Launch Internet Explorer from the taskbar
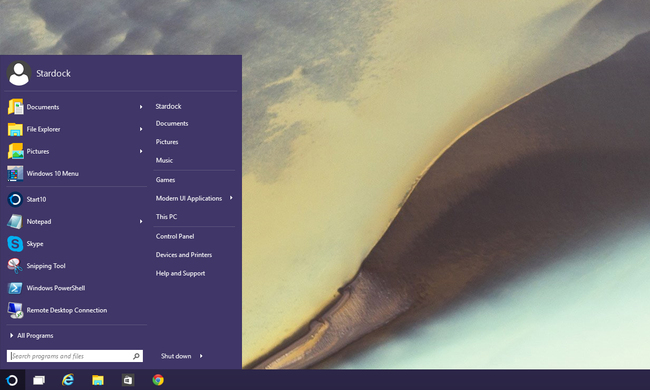This screenshot has height=390, width=650. click(68, 380)
